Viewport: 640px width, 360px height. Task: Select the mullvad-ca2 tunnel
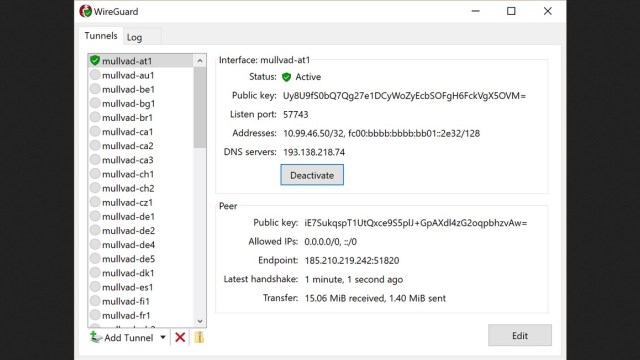coord(141,146)
